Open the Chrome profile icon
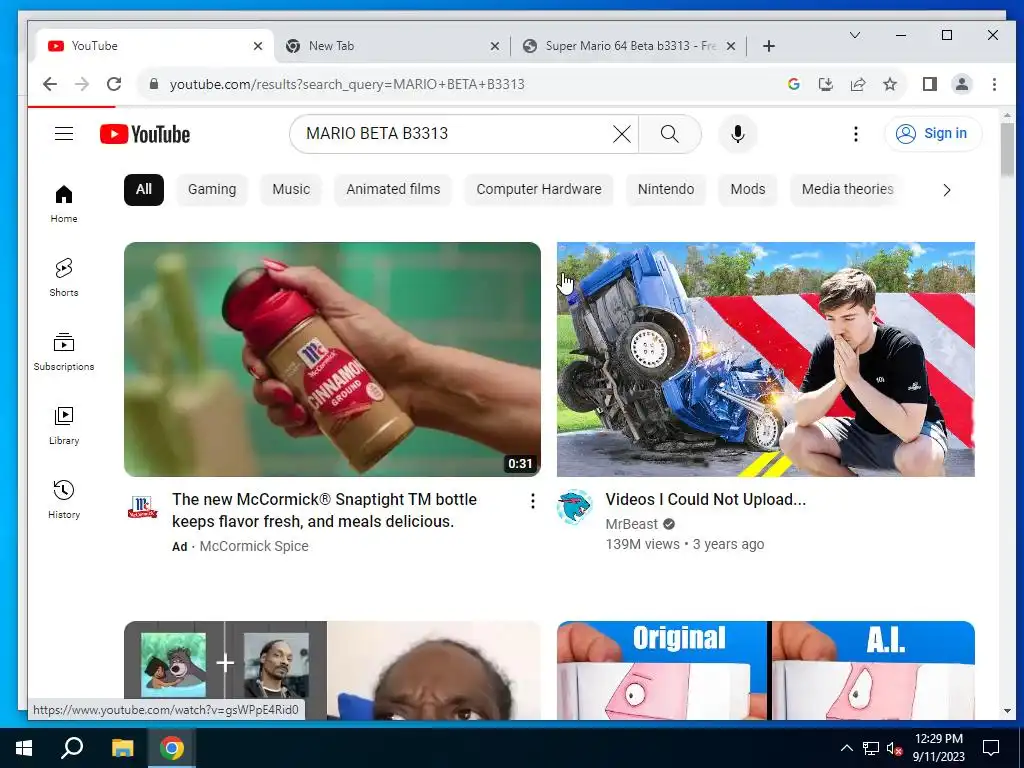The width and height of the screenshot is (1024, 768). pos(962,84)
